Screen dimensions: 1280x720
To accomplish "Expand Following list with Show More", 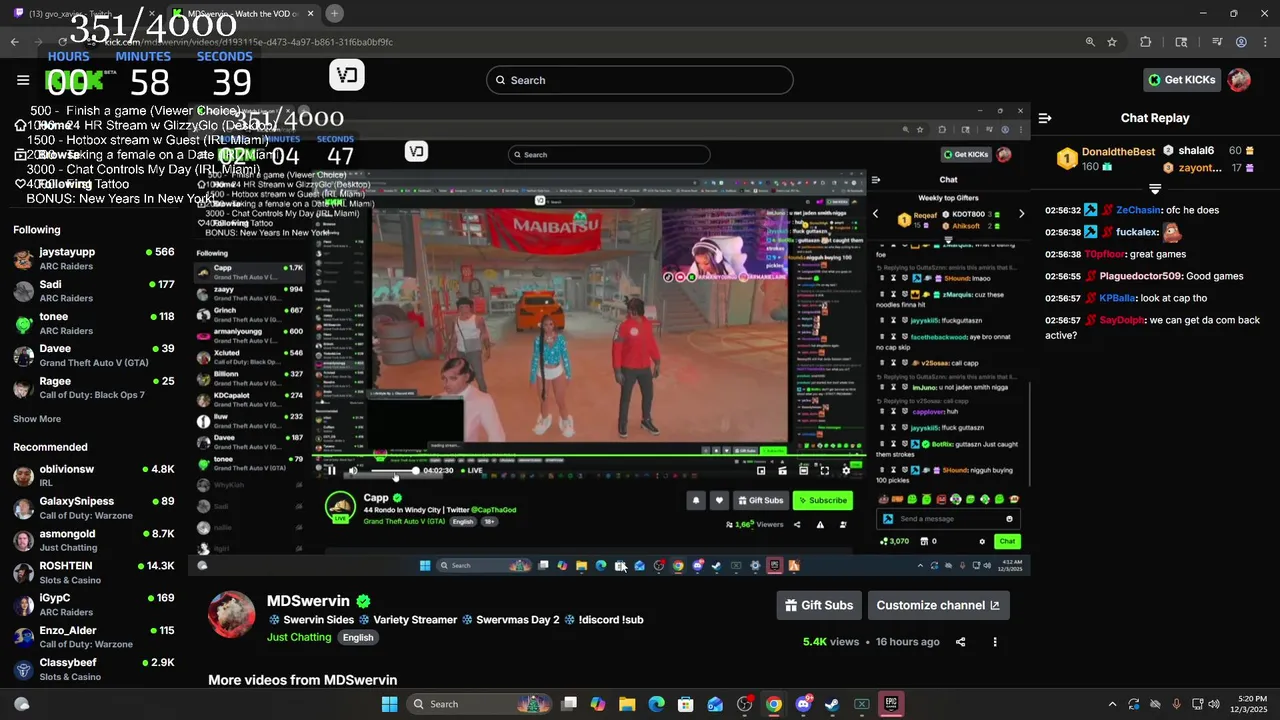I will pos(37,419).
